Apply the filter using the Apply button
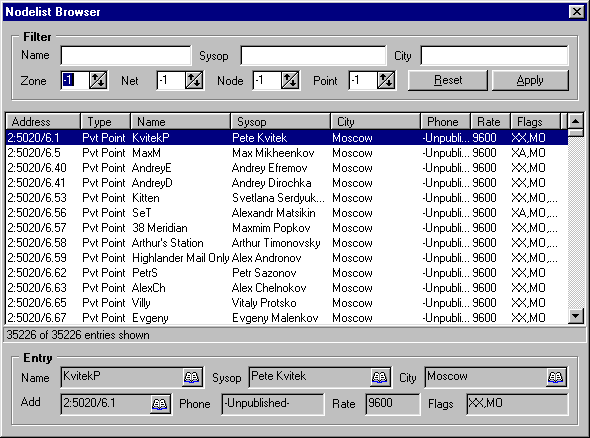This screenshot has height=438, width=590. [530, 80]
